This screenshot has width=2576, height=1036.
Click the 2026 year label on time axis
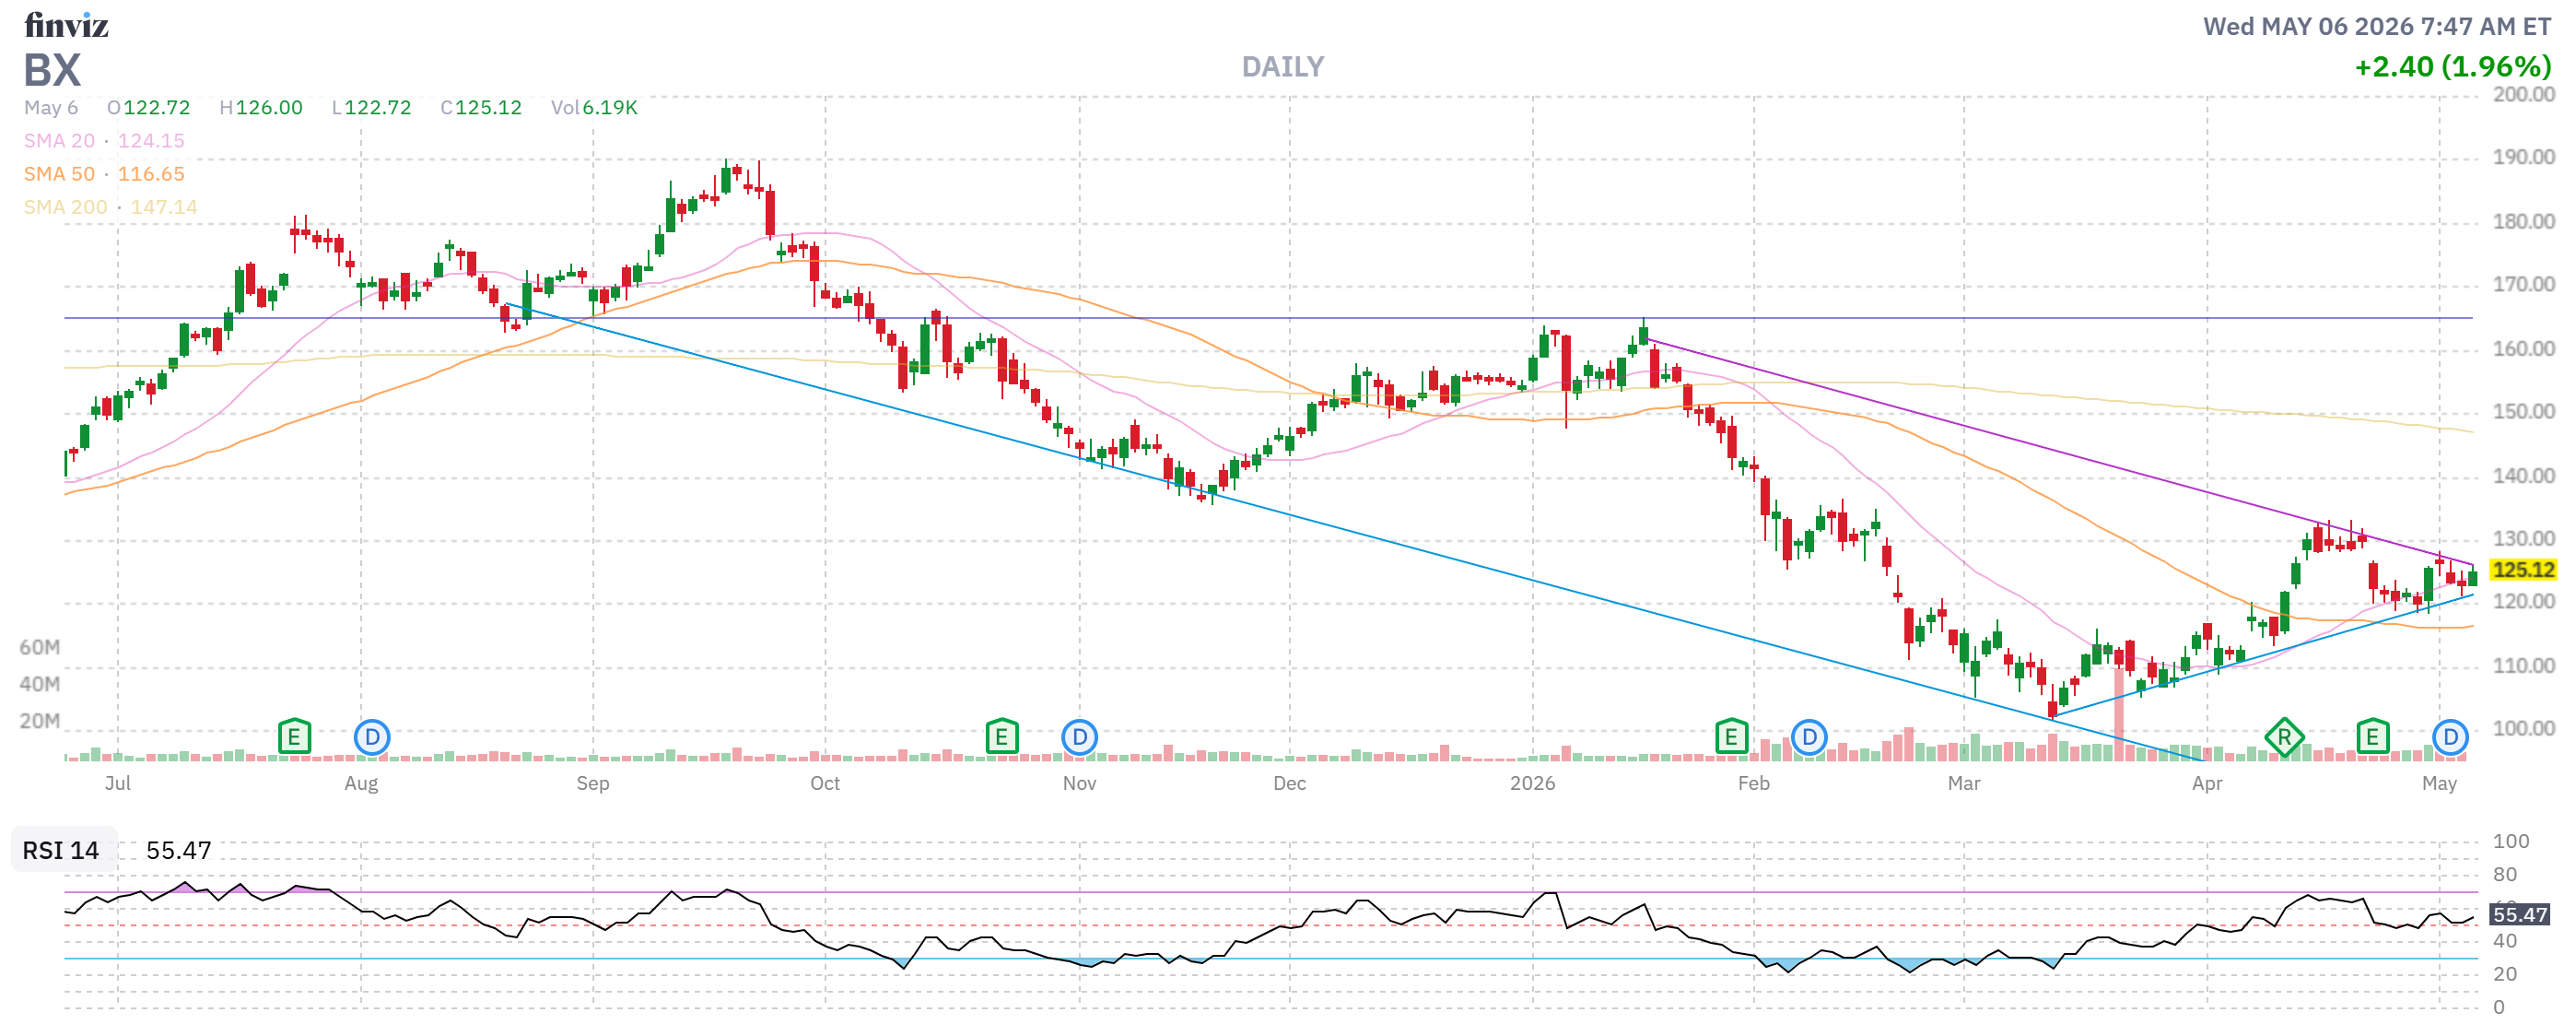click(x=1532, y=783)
